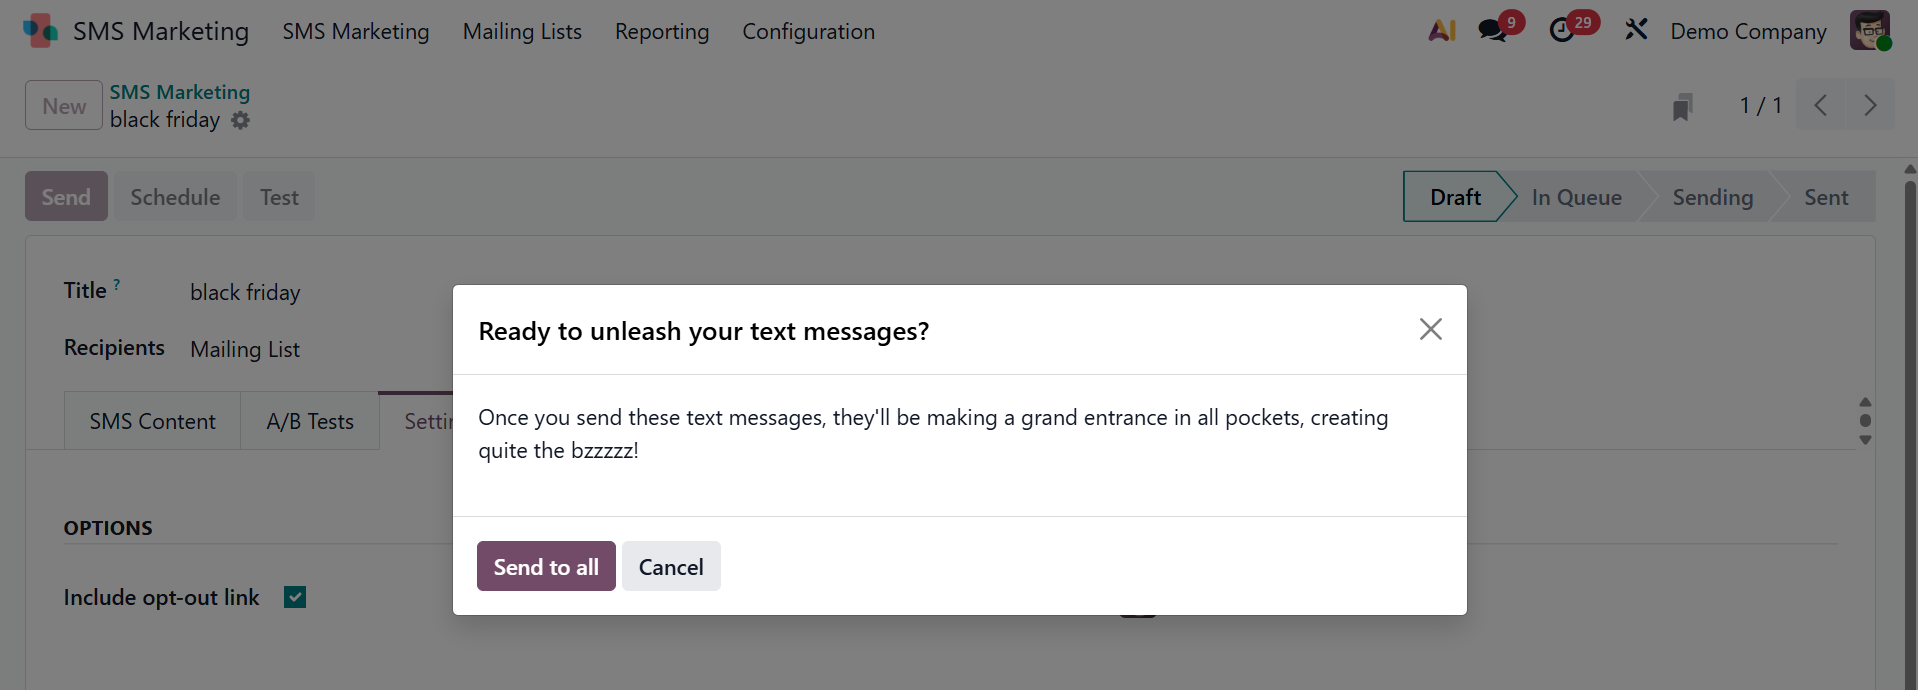Go to the previous record arrow
1918x690 pixels.
1821,105
